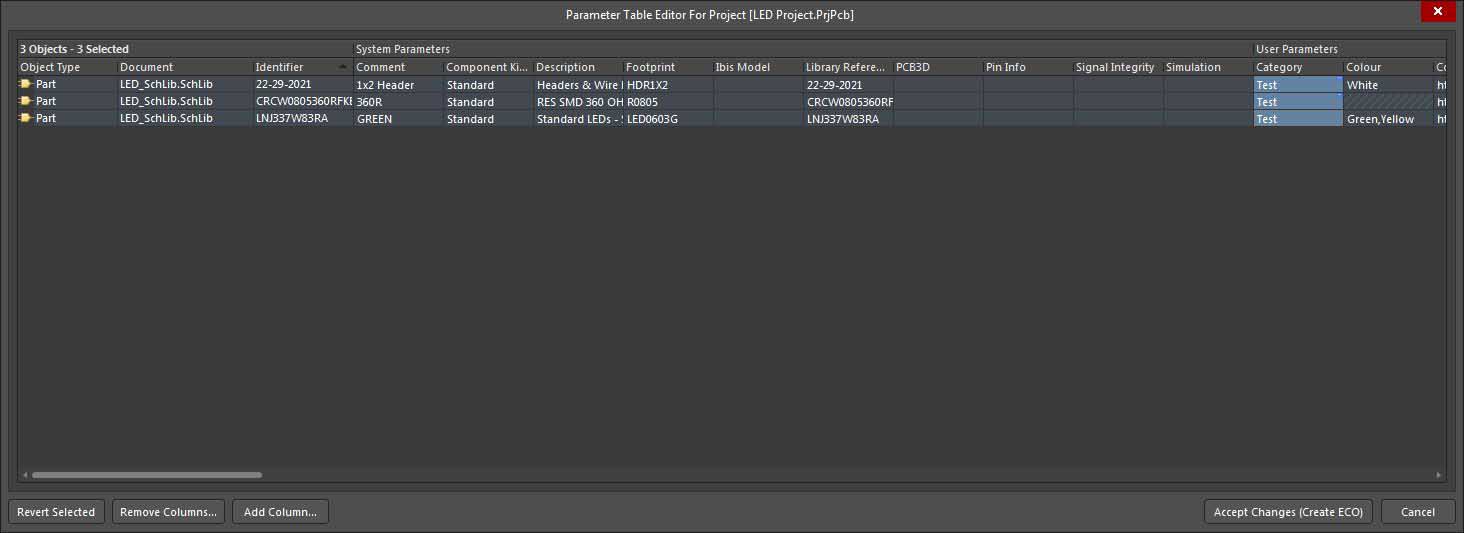This screenshot has height=533, width=1464.
Task: Click the Object Type column header
Action: (x=66, y=67)
